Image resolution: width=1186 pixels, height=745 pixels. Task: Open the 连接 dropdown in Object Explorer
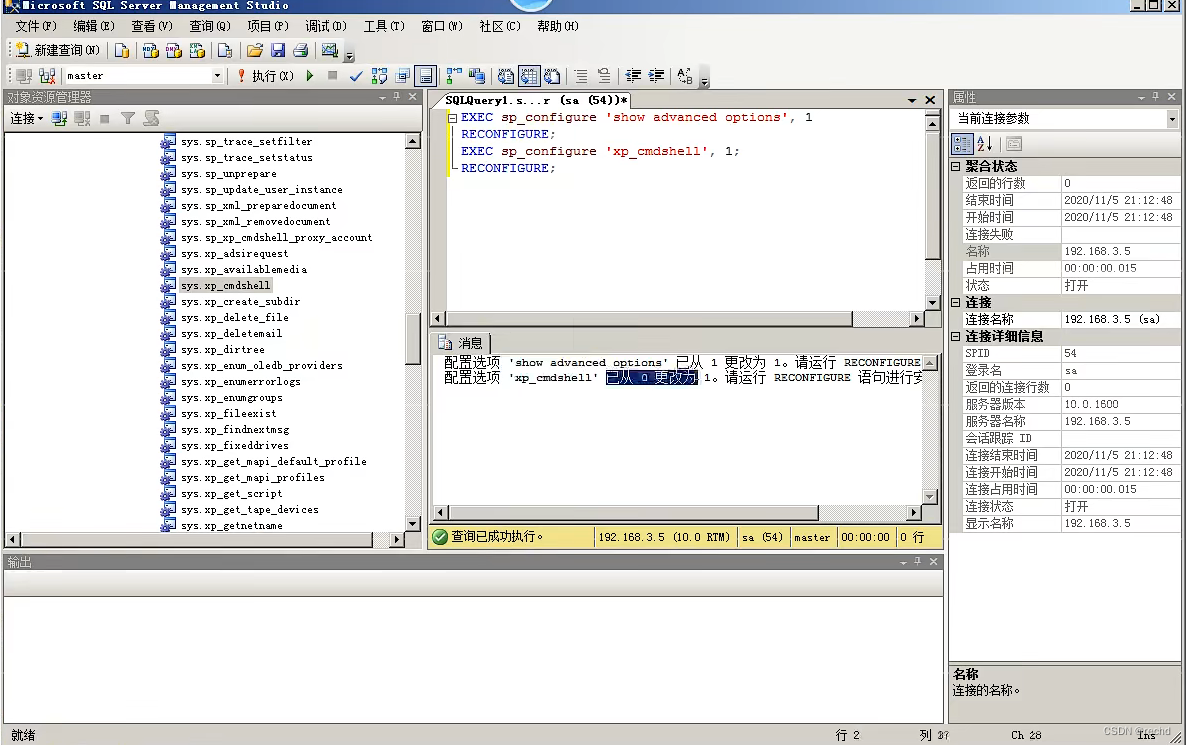click(x=26, y=119)
